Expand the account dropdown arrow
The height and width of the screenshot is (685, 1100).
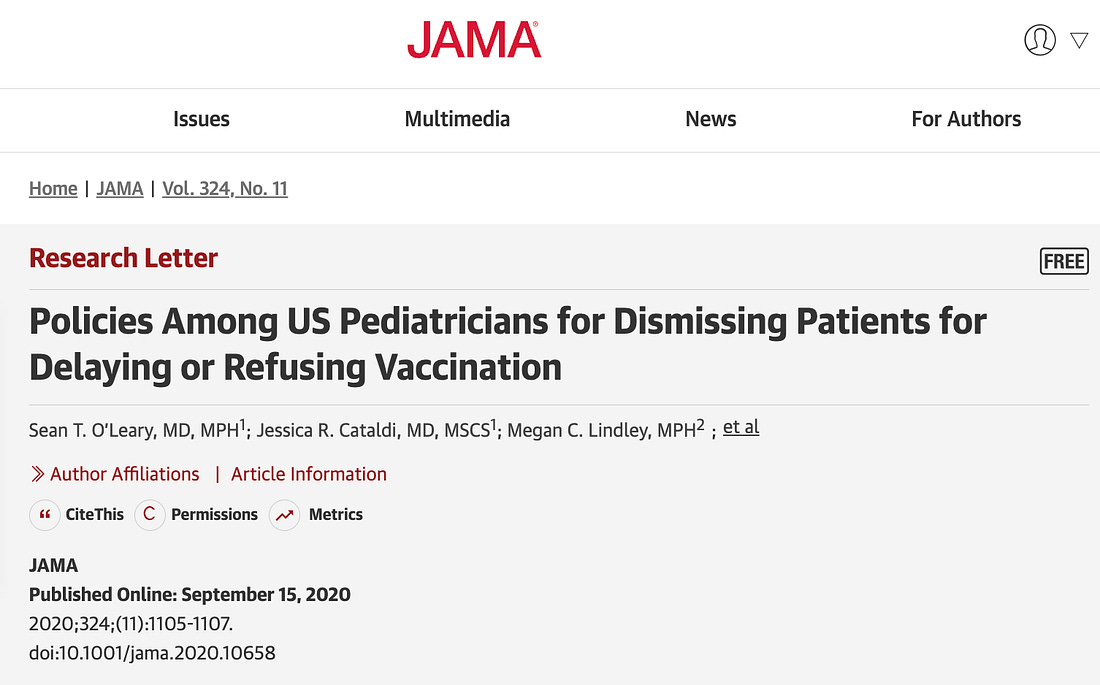click(x=1079, y=40)
